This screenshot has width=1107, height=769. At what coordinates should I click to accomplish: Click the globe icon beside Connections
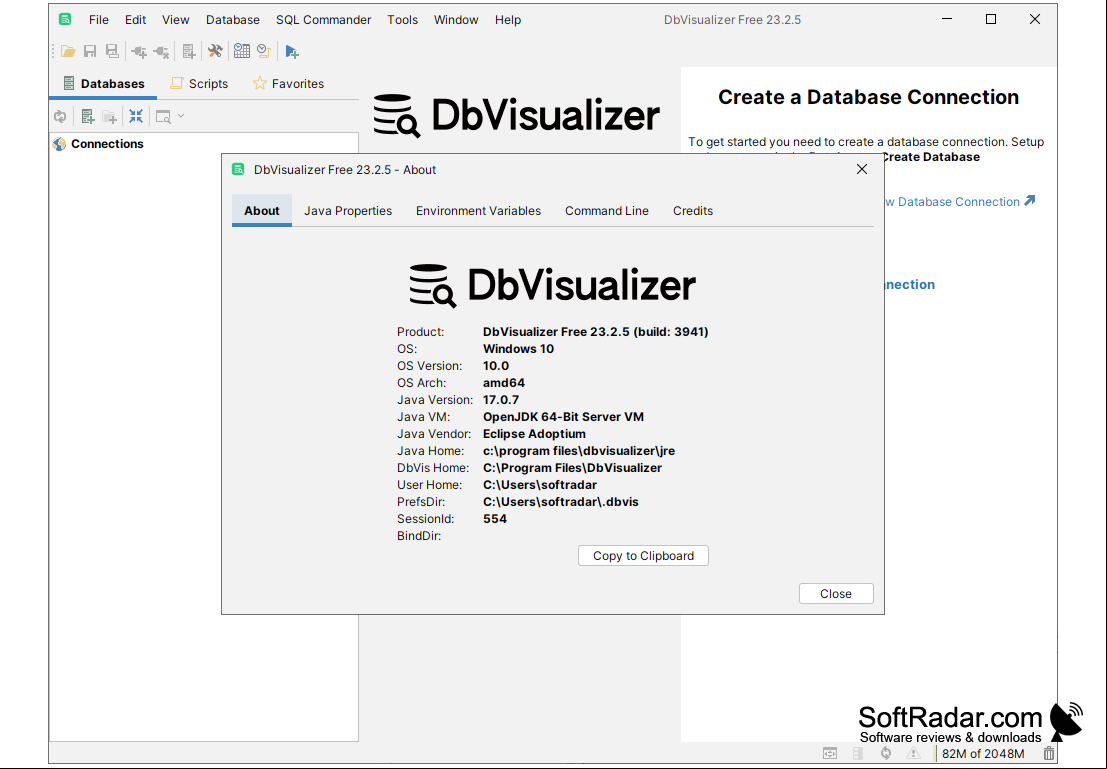pyautogui.click(x=60, y=144)
